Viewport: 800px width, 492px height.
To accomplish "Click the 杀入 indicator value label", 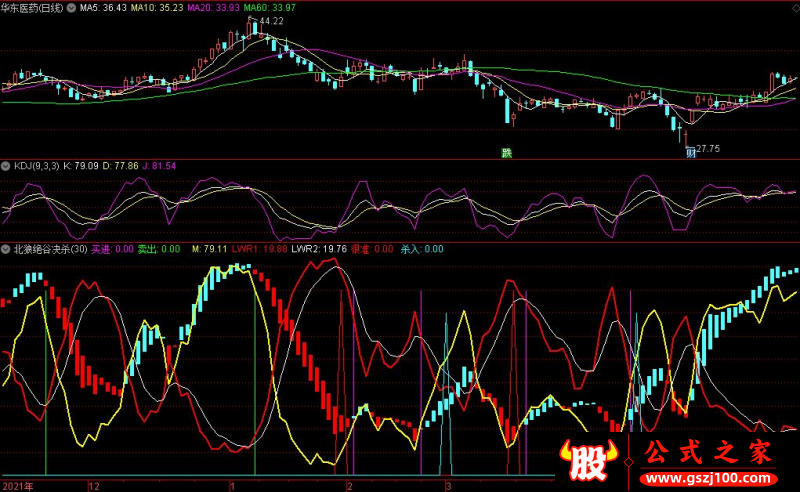I will pyautogui.click(x=421, y=249).
